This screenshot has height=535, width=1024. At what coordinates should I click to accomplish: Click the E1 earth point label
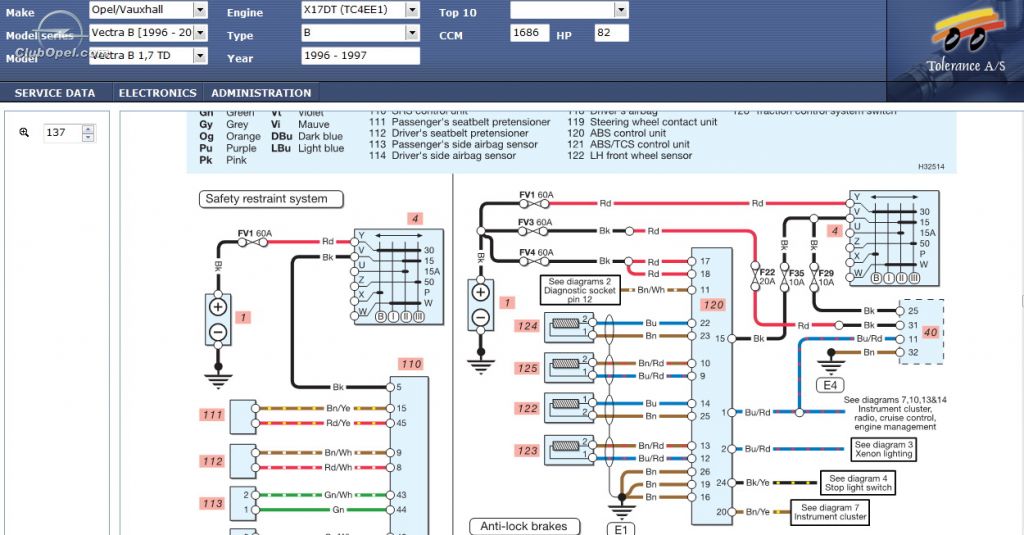[620, 529]
